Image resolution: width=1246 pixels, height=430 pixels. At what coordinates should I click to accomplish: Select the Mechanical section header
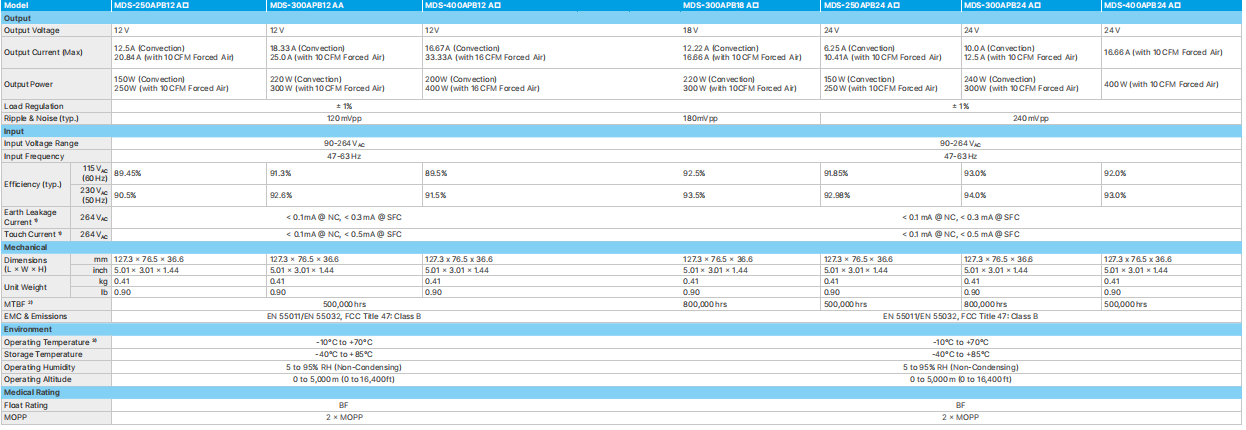tap(25, 246)
